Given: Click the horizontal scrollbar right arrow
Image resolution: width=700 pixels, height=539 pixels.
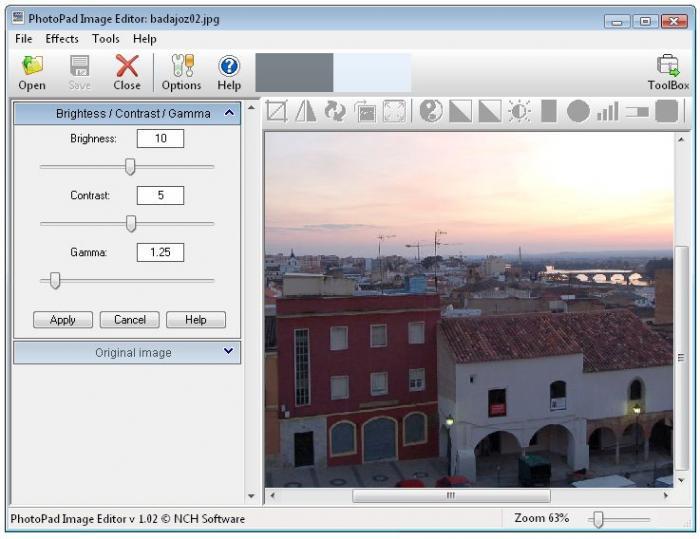Looking at the screenshot, I should tap(666, 495).
